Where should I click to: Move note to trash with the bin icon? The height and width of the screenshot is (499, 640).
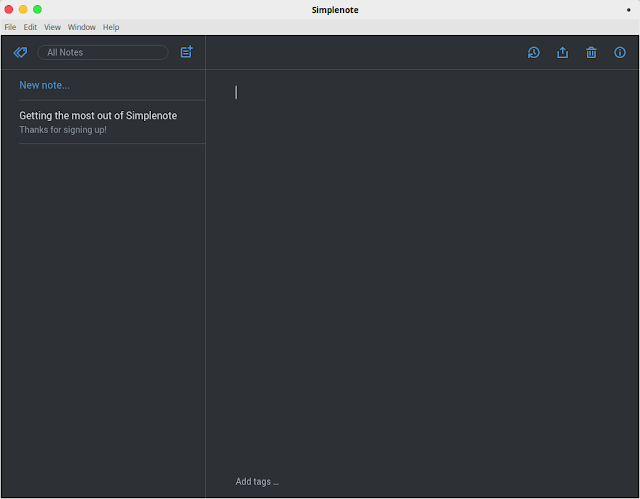[x=591, y=53]
